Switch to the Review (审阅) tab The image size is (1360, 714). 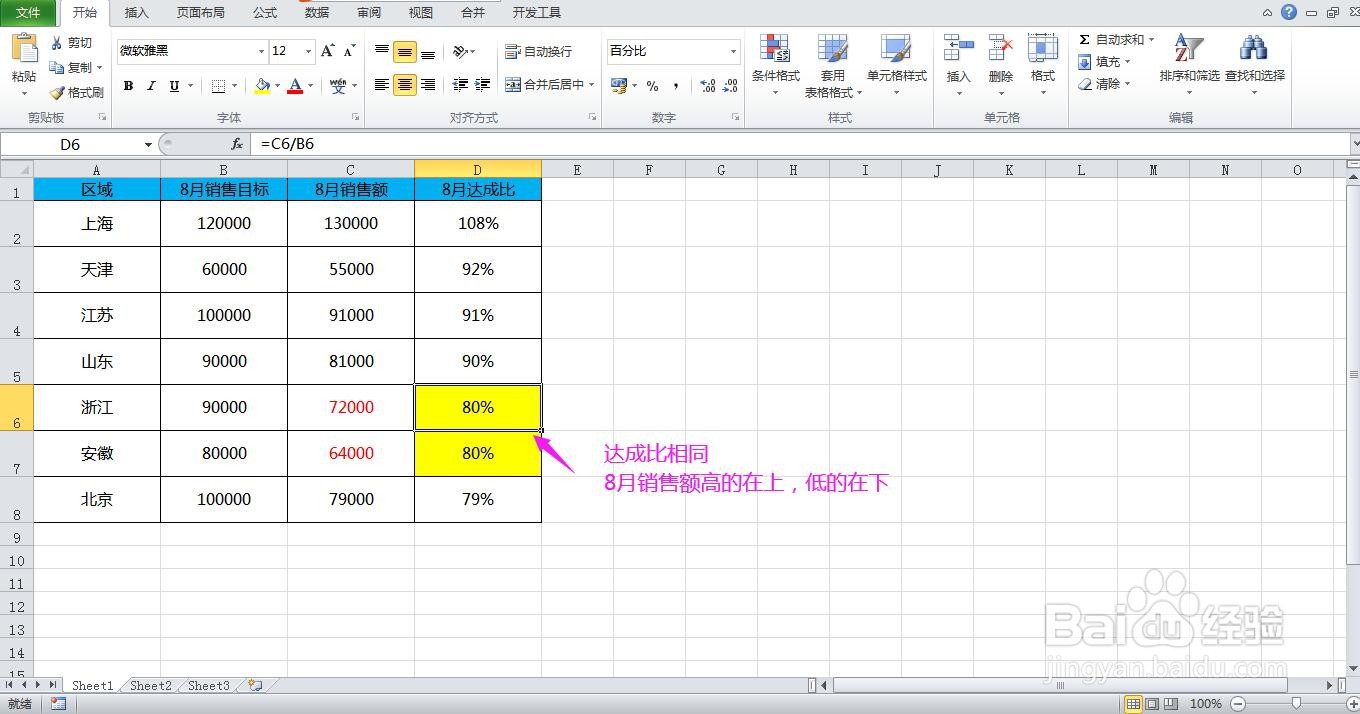click(369, 12)
